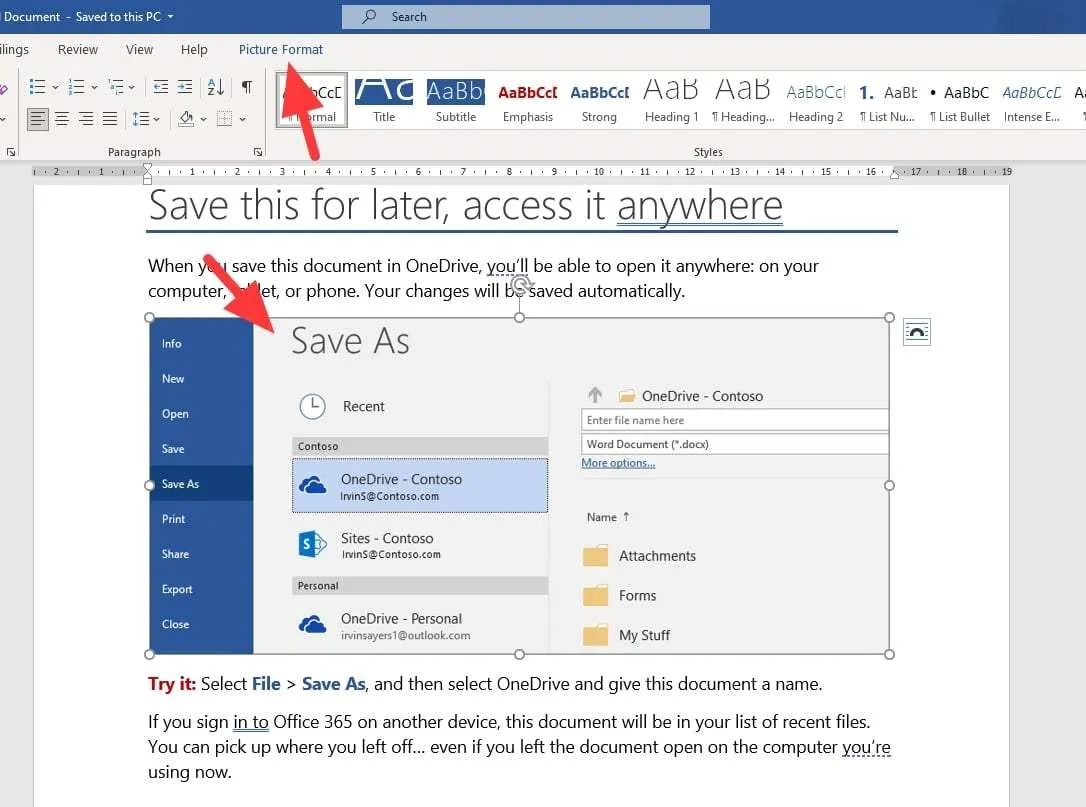The height and width of the screenshot is (807, 1086).
Task: Apply the Heading 1 style
Action: pos(671,100)
